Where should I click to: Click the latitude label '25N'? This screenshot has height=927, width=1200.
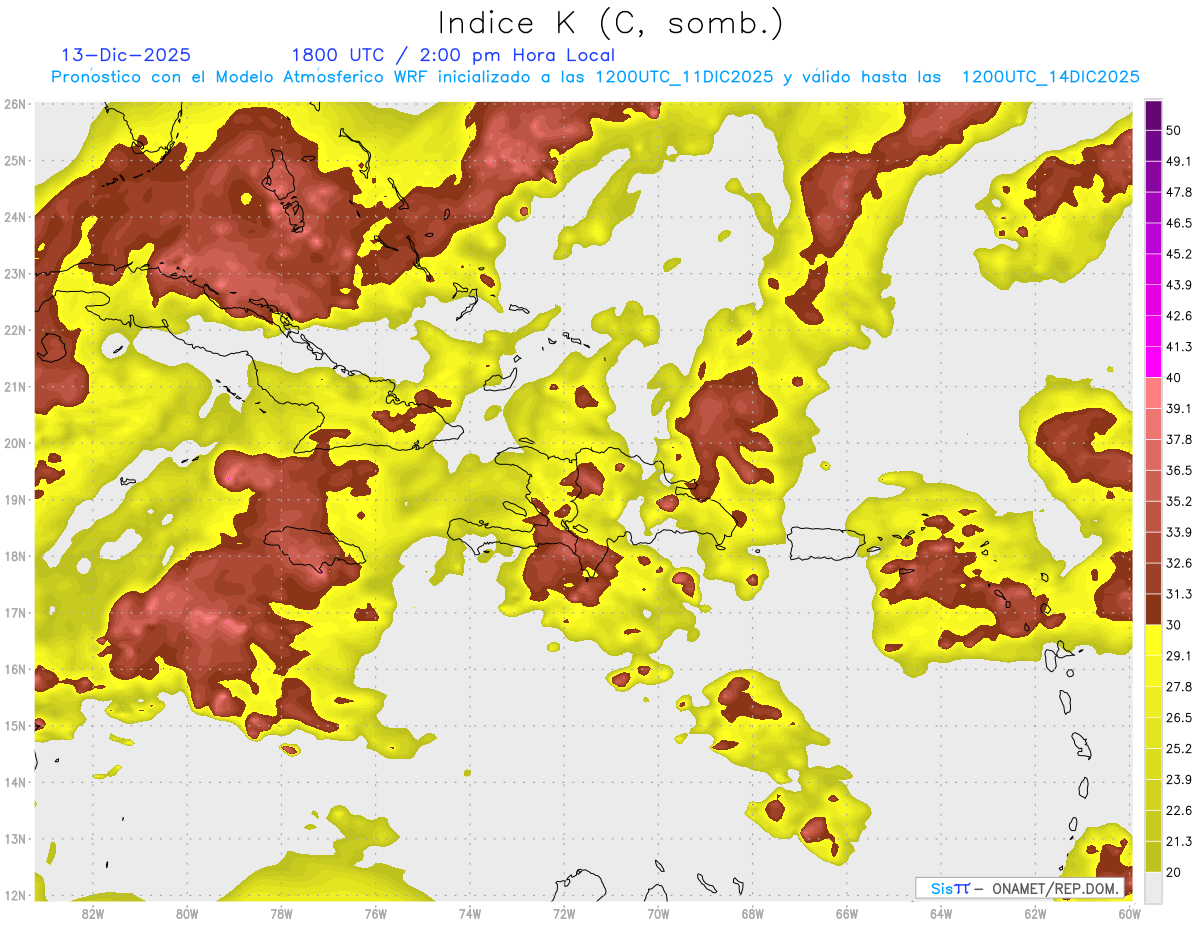(14, 161)
